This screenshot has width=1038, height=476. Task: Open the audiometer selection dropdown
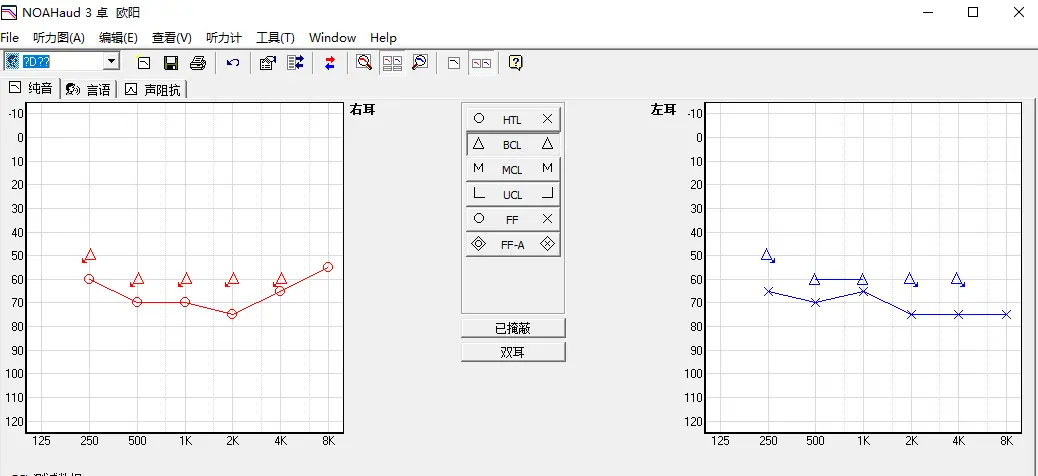[x=110, y=62]
